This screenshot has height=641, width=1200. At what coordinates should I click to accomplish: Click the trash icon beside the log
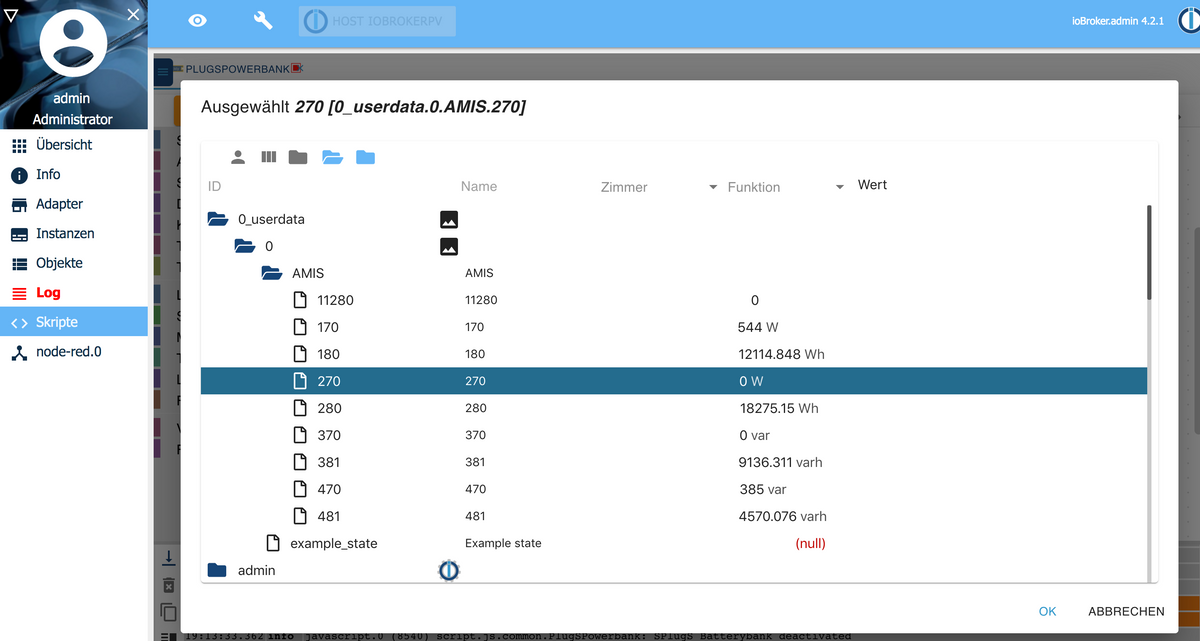[169, 584]
